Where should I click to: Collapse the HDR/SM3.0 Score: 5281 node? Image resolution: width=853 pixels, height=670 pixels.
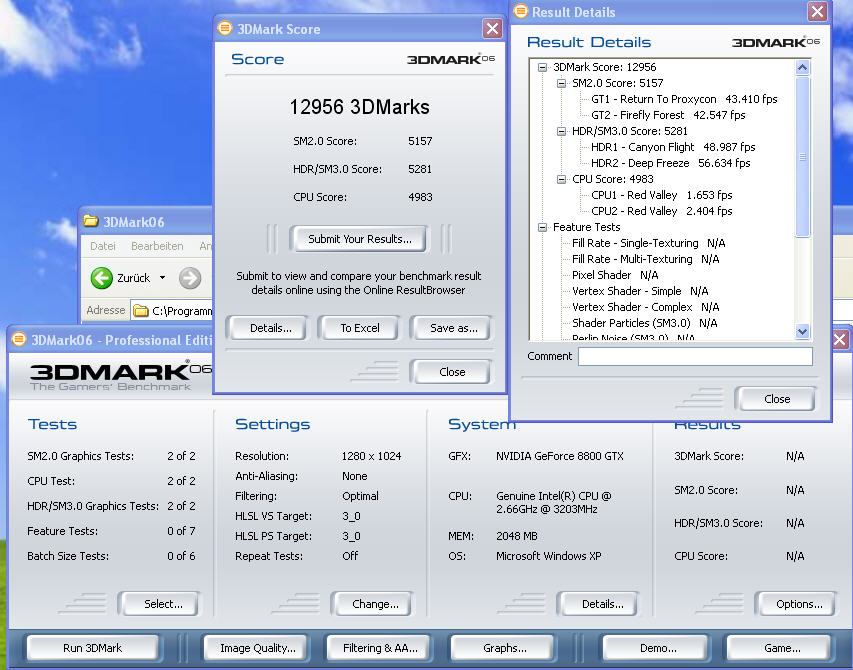pyautogui.click(x=561, y=131)
